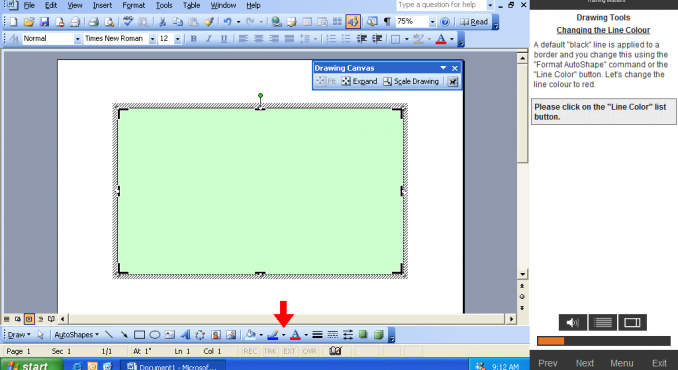Toggle the Drawing toolbar button
Image resolution: width=678 pixels, height=370 pixels.
[353, 22]
